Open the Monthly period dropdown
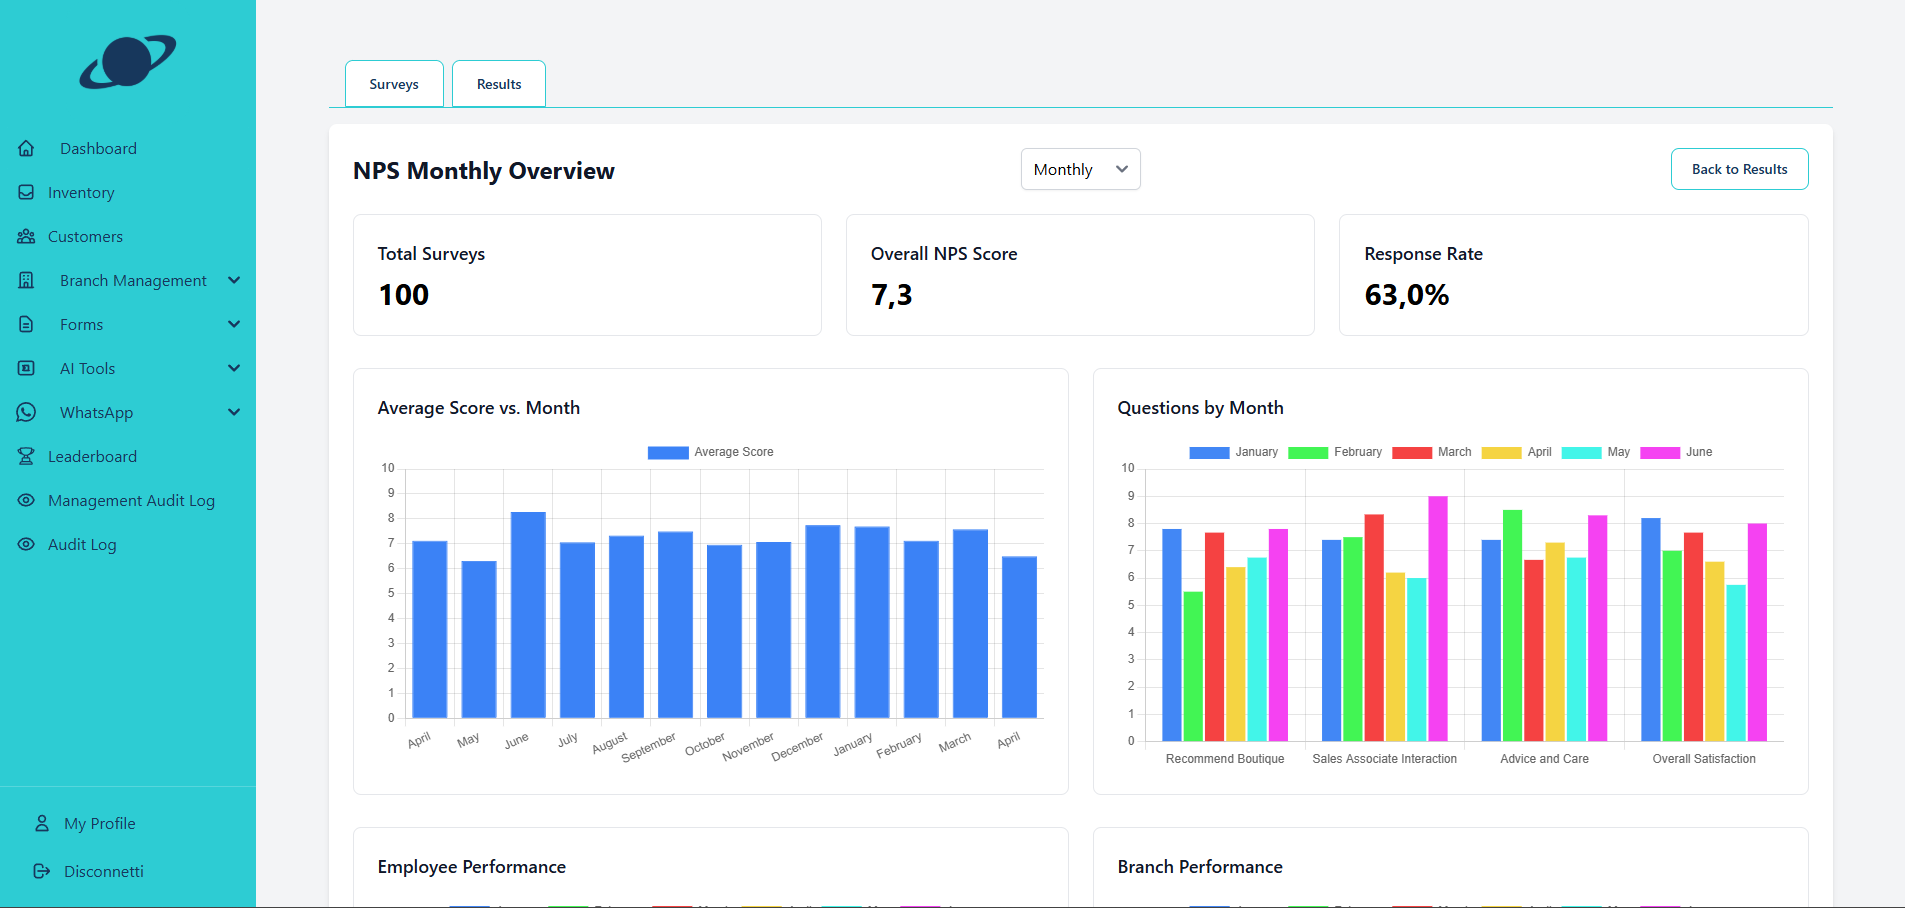The width and height of the screenshot is (1905, 908). coord(1080,169)
